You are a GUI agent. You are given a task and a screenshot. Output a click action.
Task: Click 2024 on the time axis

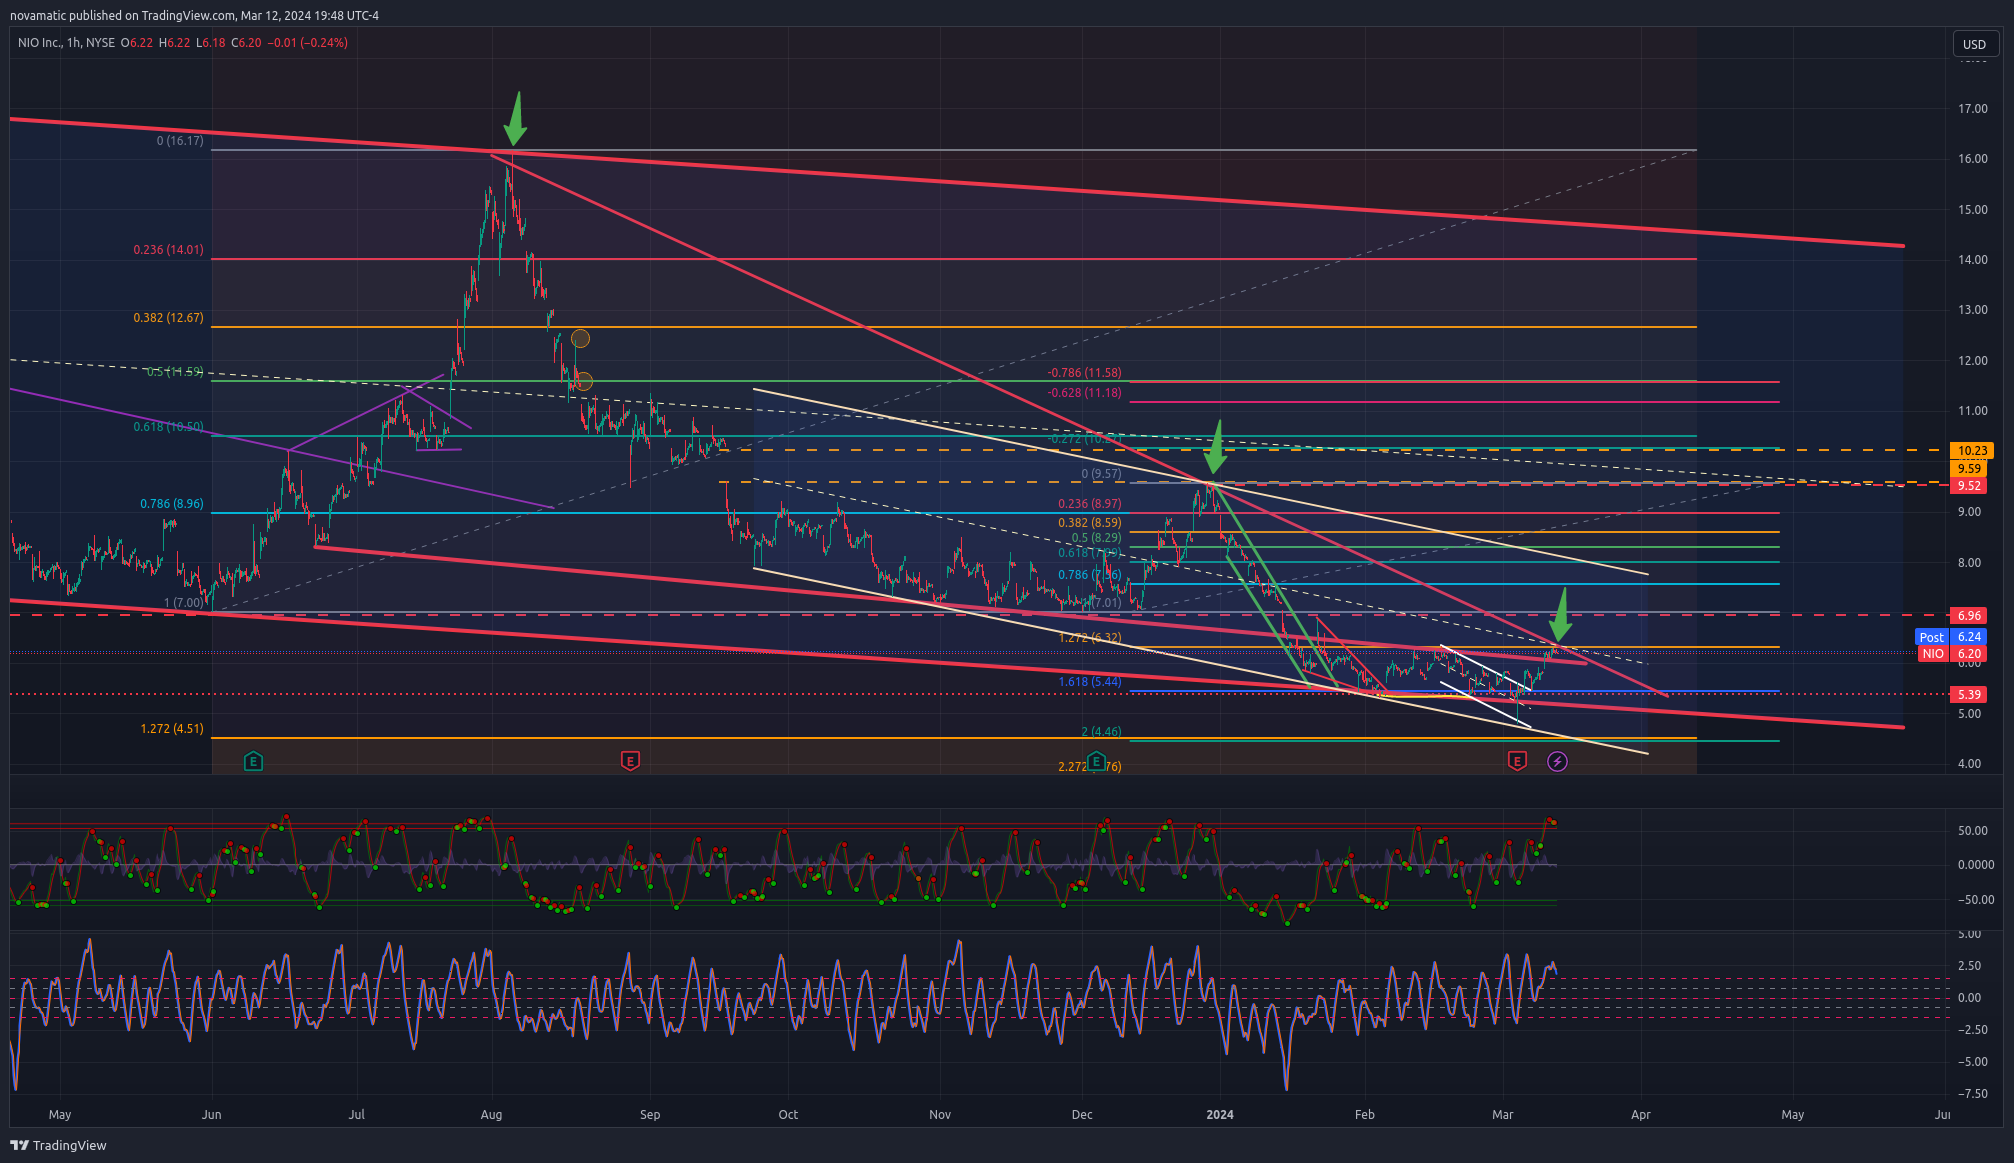(x=1220, y=1114)
